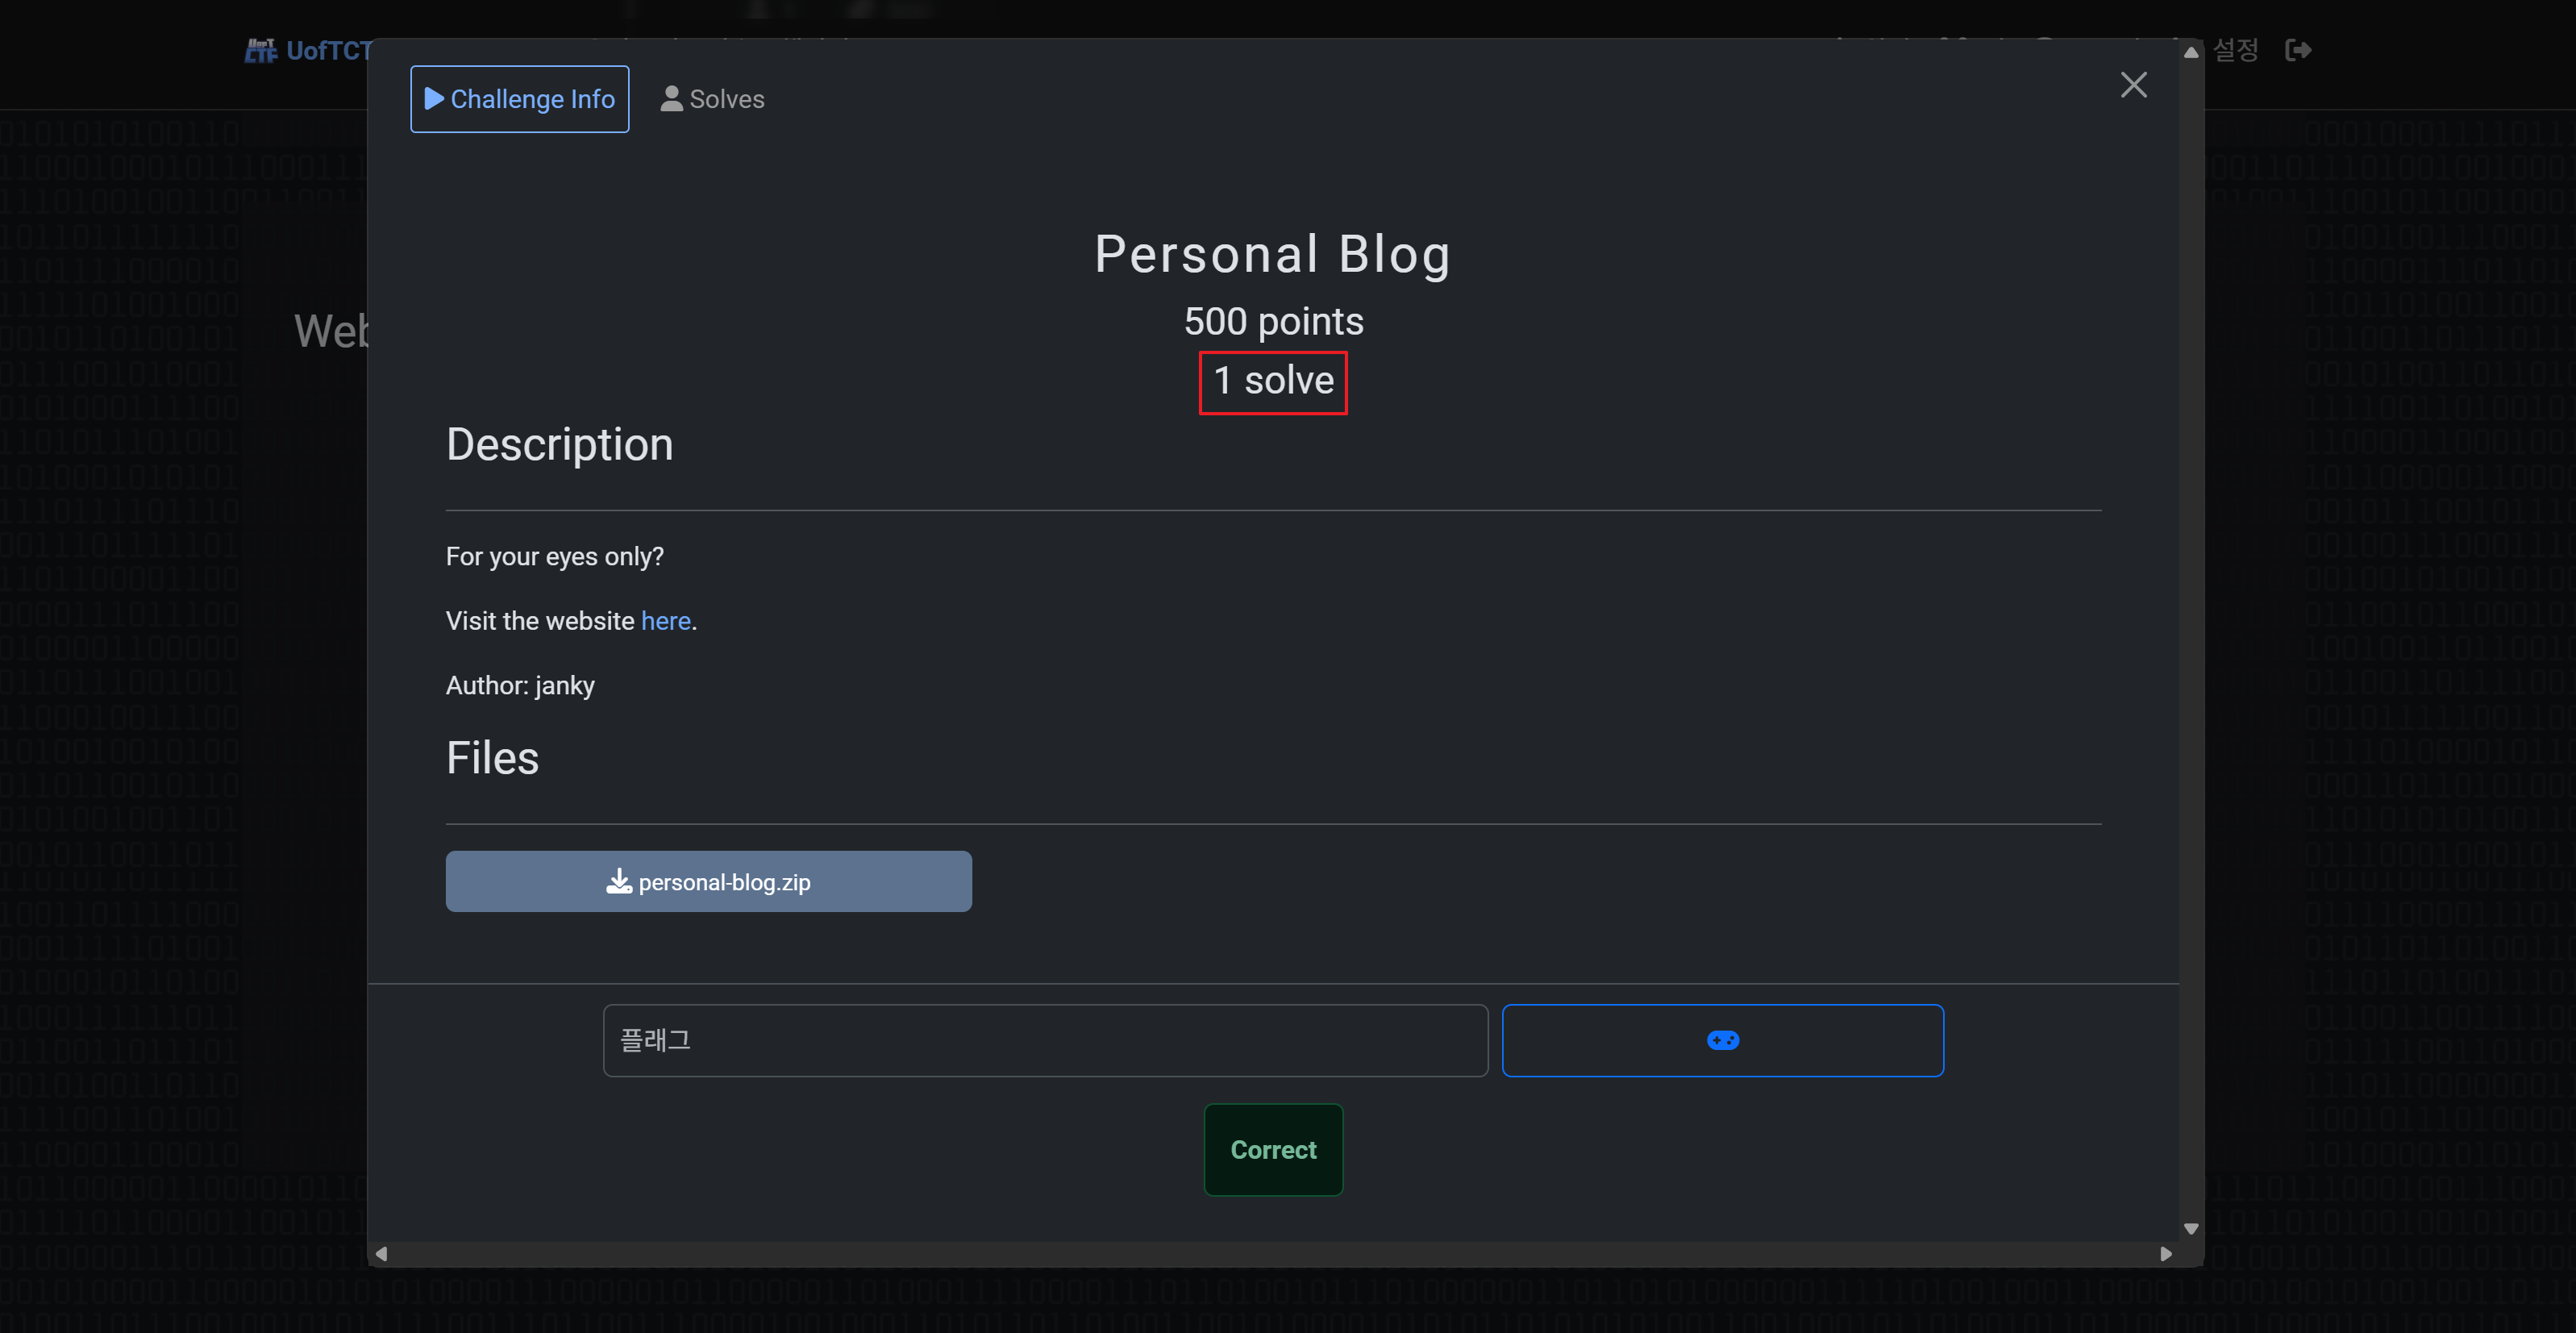This screenshot has width=2576, height=1333.
Task: Click the UofTCTF logo icon
Action: 261,50
